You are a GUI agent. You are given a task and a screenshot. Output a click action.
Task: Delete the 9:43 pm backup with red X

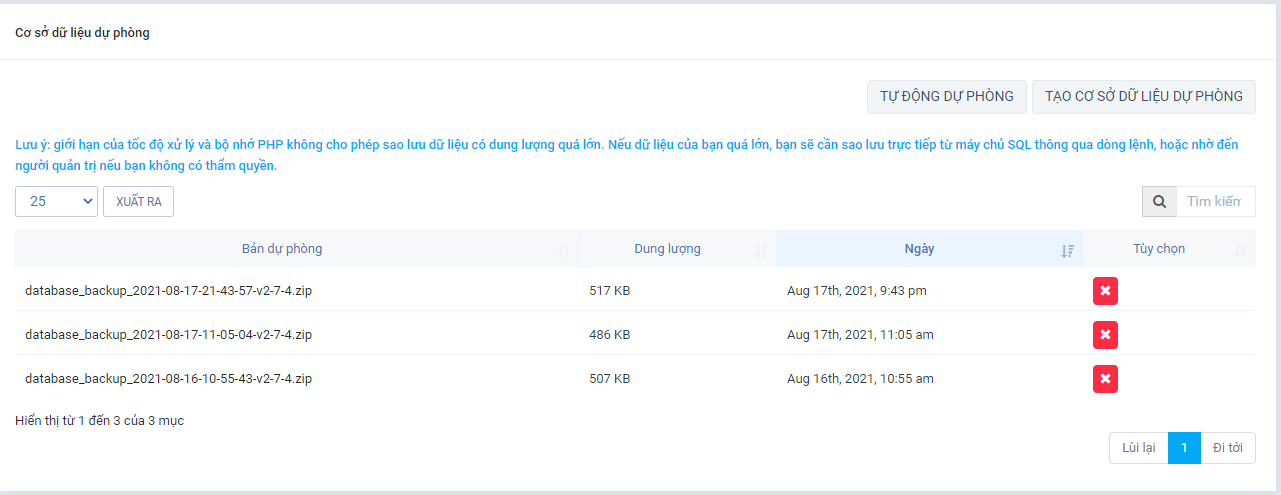point(1105,291)
